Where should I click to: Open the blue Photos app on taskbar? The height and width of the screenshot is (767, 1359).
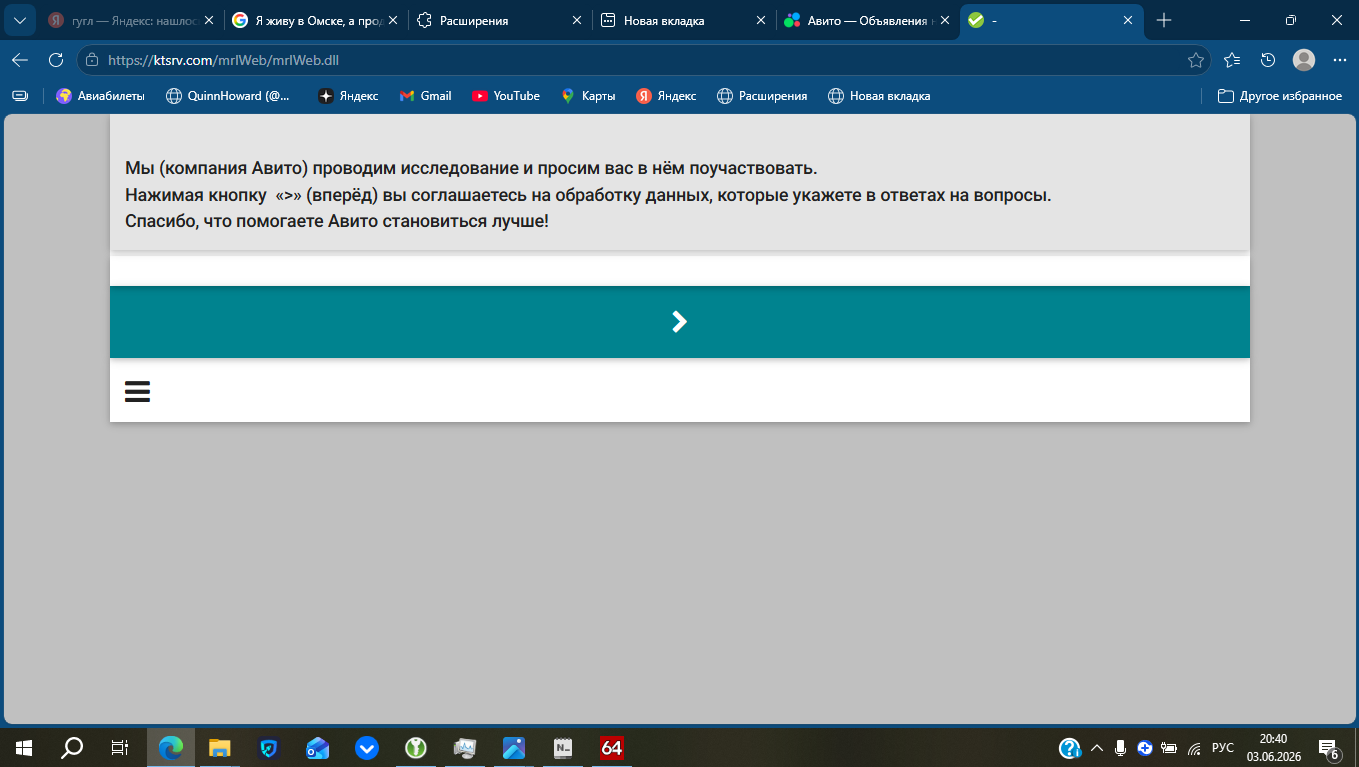(x=514, y=747)
